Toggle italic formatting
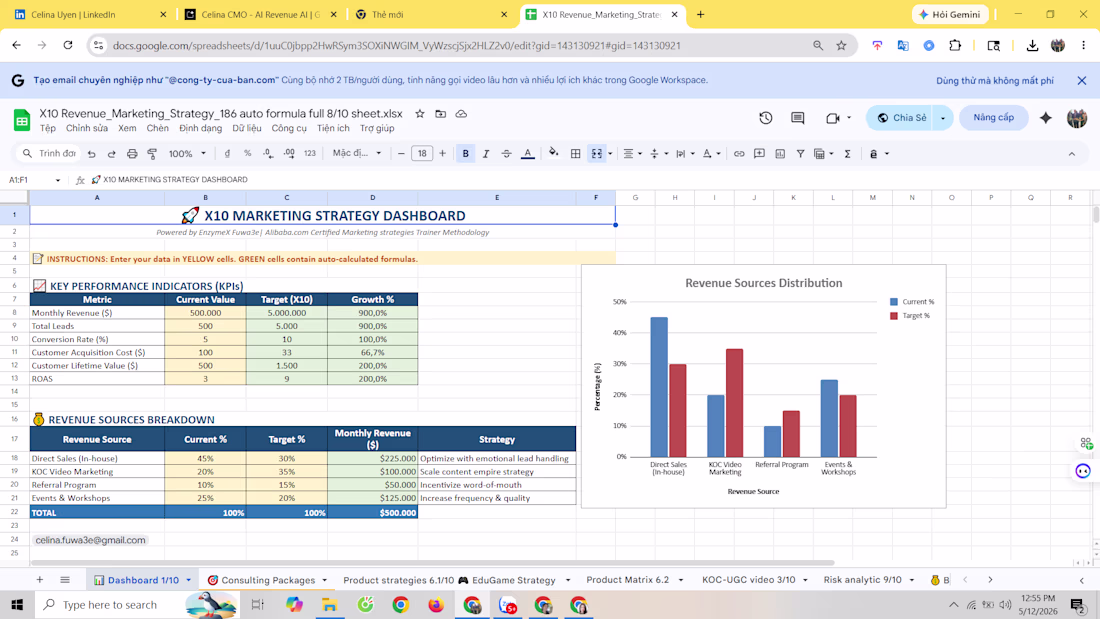1100x619 pixels. 485,154
